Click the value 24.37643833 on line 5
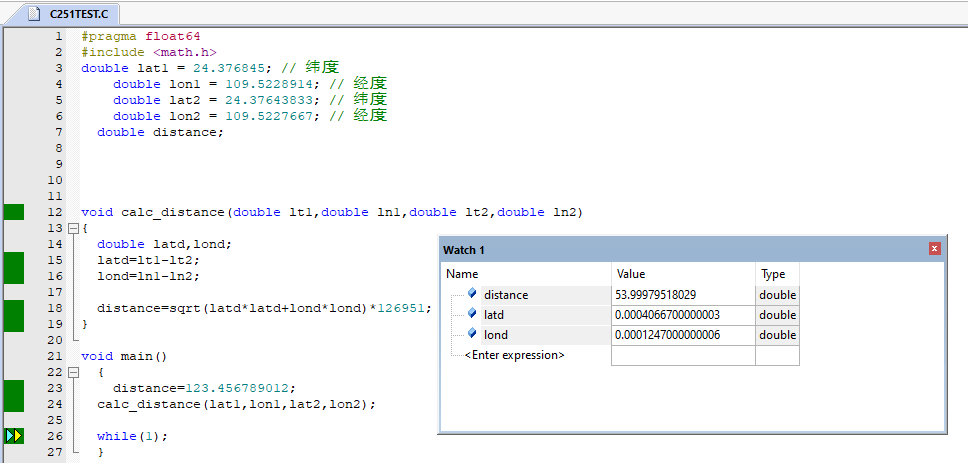968x463 pixels. [x=269, y=100]
